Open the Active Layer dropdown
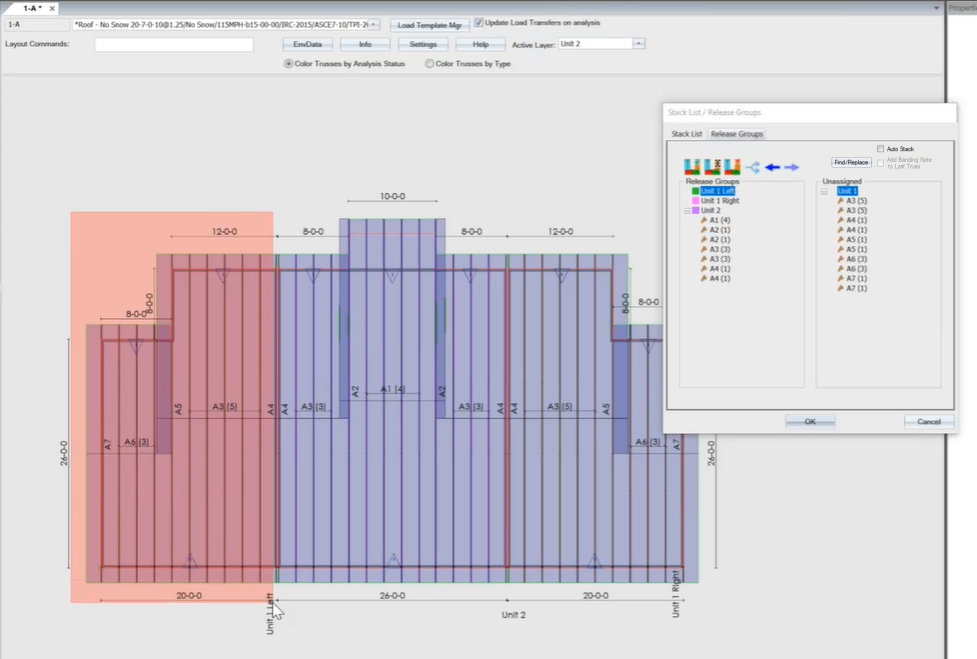 [x=639, y=44]
